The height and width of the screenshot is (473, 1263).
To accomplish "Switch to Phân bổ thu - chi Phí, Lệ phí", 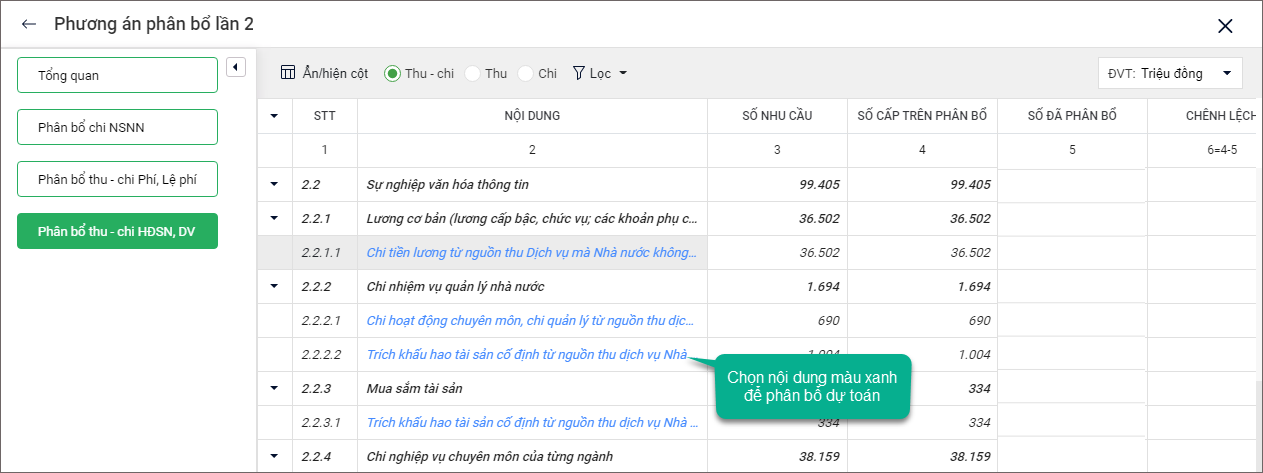I will 117,179.
